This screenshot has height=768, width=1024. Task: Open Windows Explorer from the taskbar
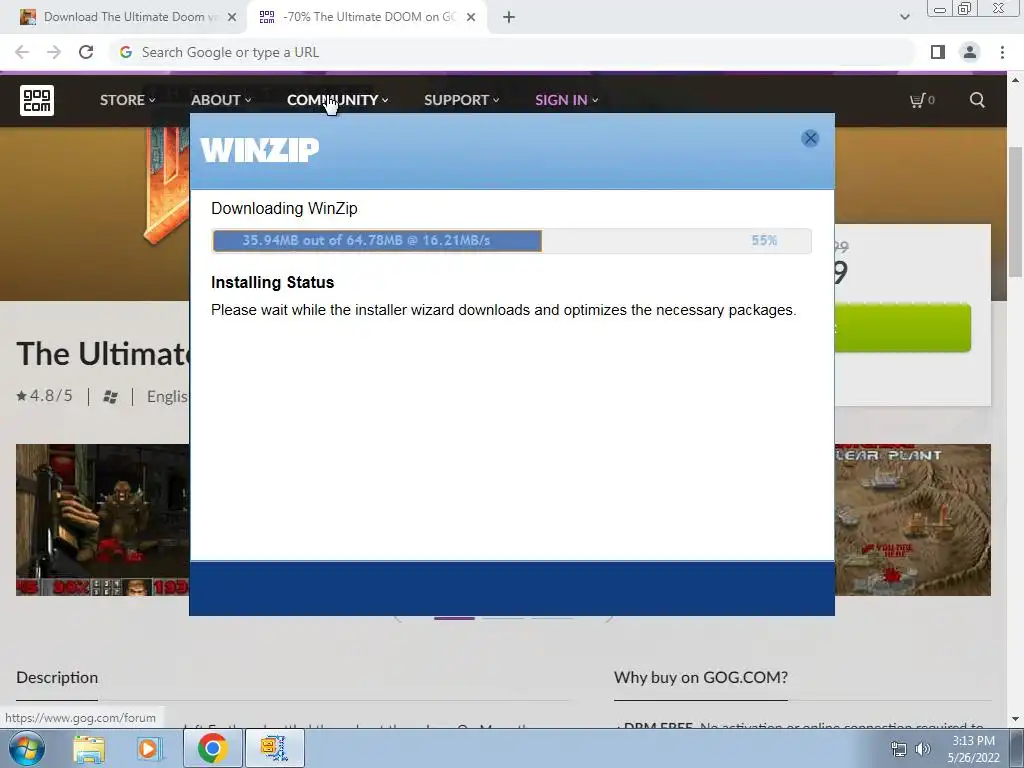coord(89,748)
